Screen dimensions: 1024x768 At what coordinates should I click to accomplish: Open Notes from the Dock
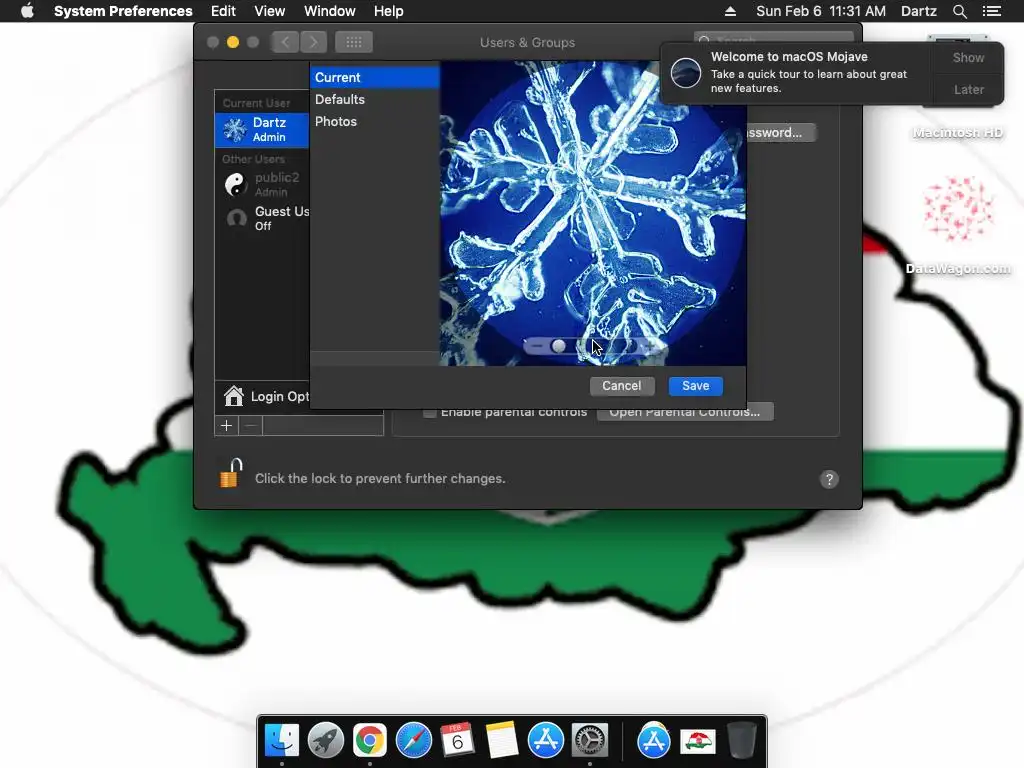pos(502,741)
